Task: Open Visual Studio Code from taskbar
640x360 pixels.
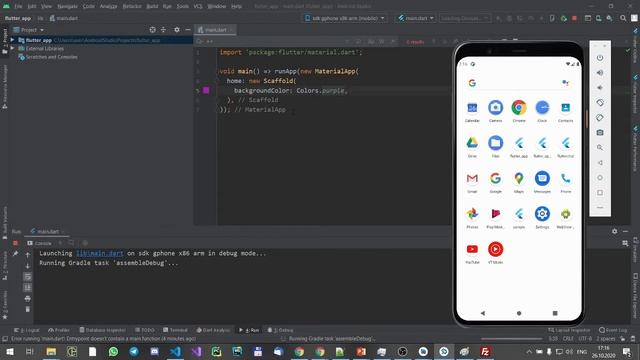Action: [175, 351]
